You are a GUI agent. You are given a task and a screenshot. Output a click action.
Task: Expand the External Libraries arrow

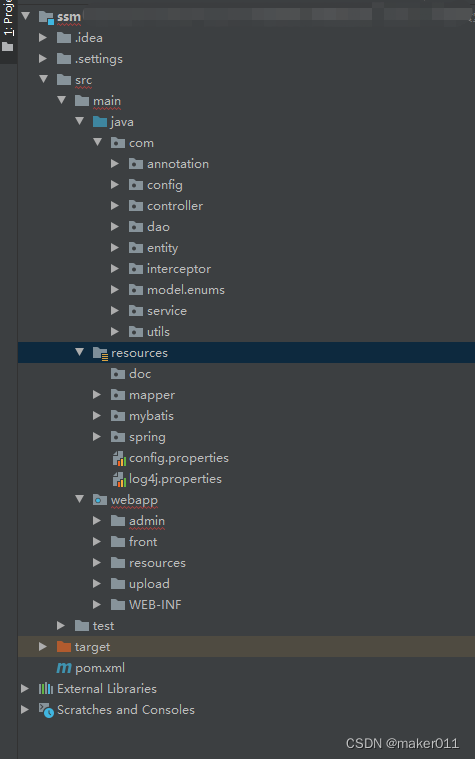[x=25, y=688]
